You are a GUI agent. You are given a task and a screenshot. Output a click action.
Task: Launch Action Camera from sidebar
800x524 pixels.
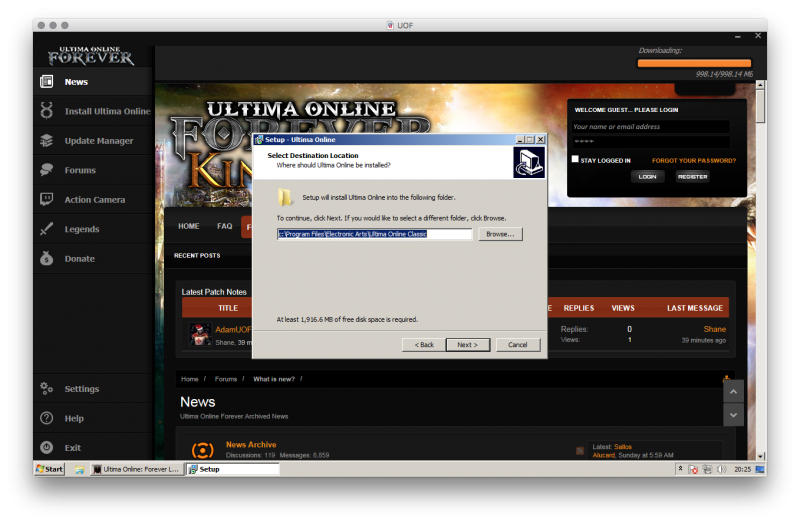[93, 199]
